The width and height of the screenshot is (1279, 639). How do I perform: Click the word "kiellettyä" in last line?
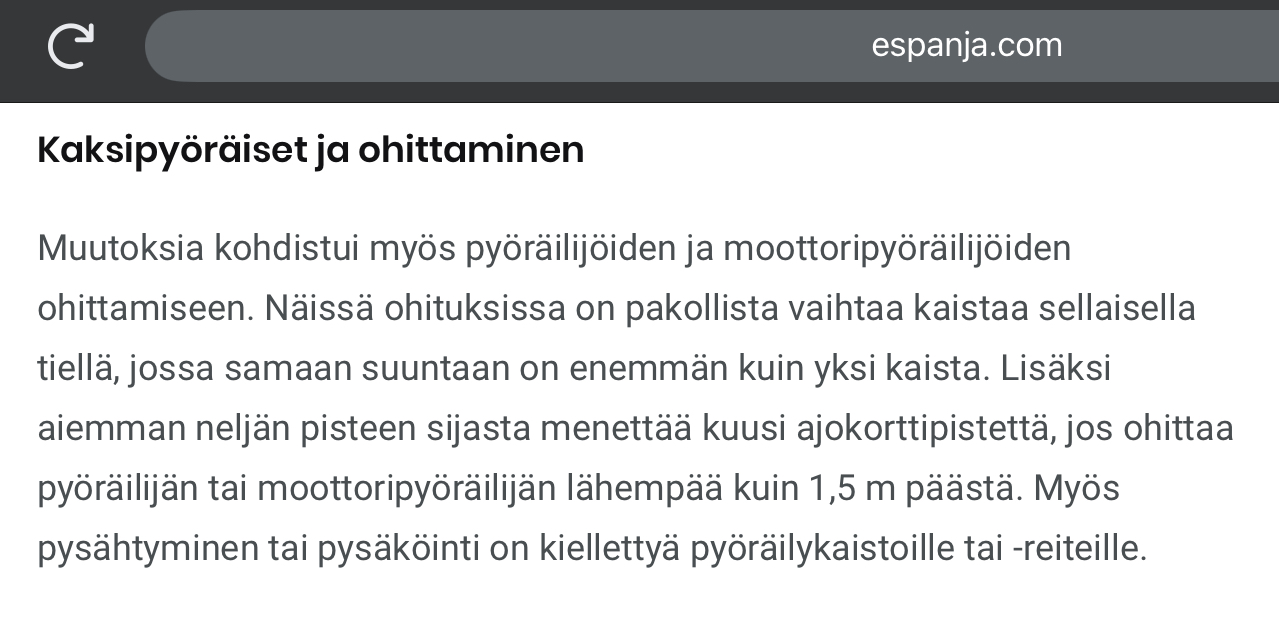click(624, 550)
